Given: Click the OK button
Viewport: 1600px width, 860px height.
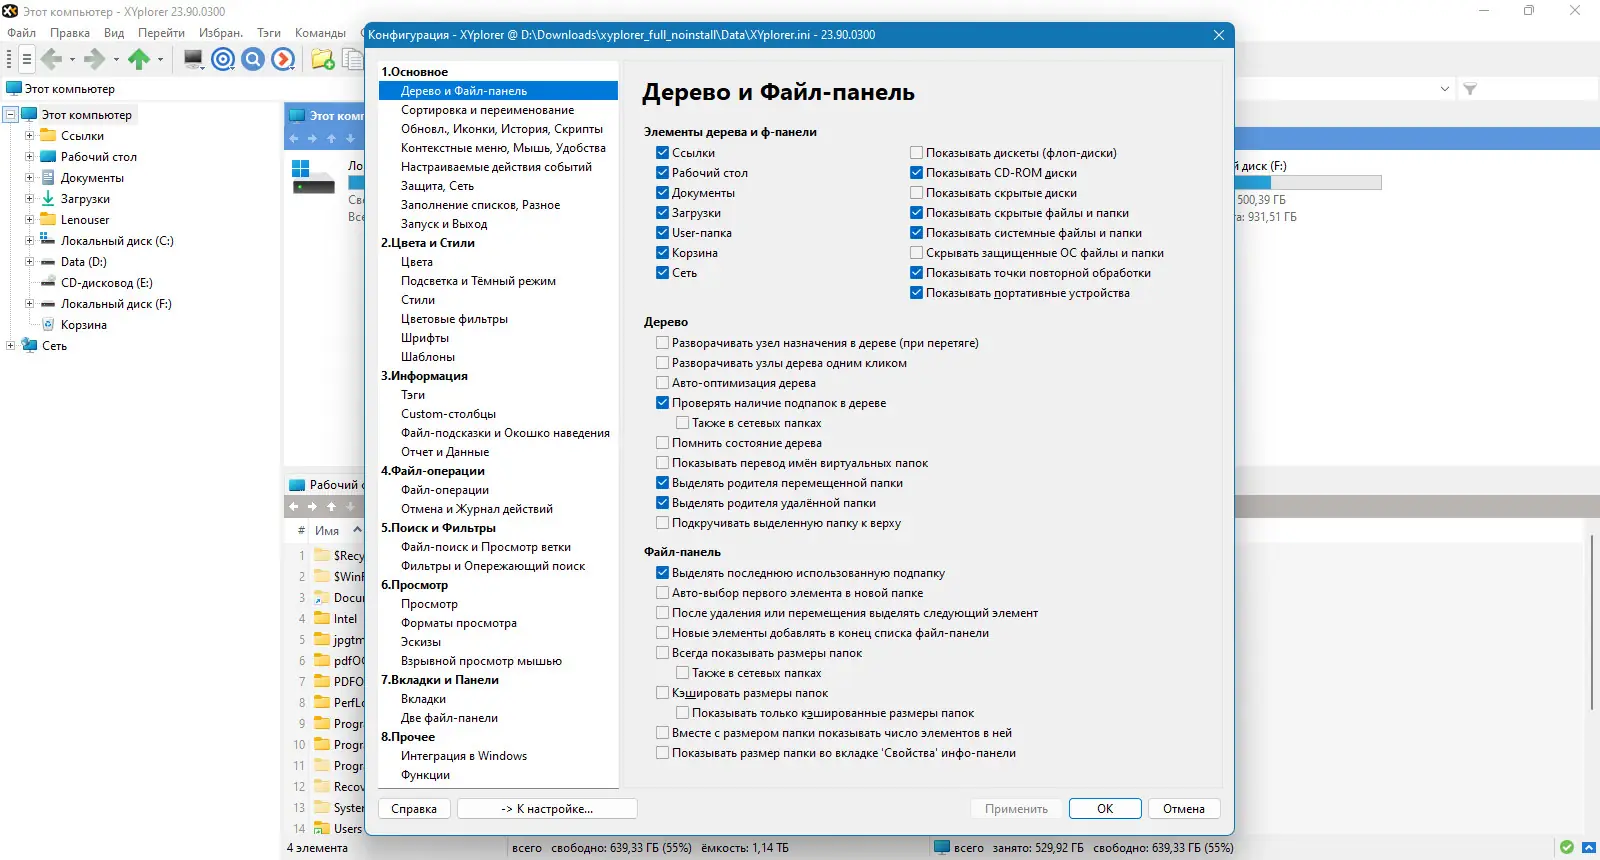Looking at the screenshot, I should click(1105, 809).
